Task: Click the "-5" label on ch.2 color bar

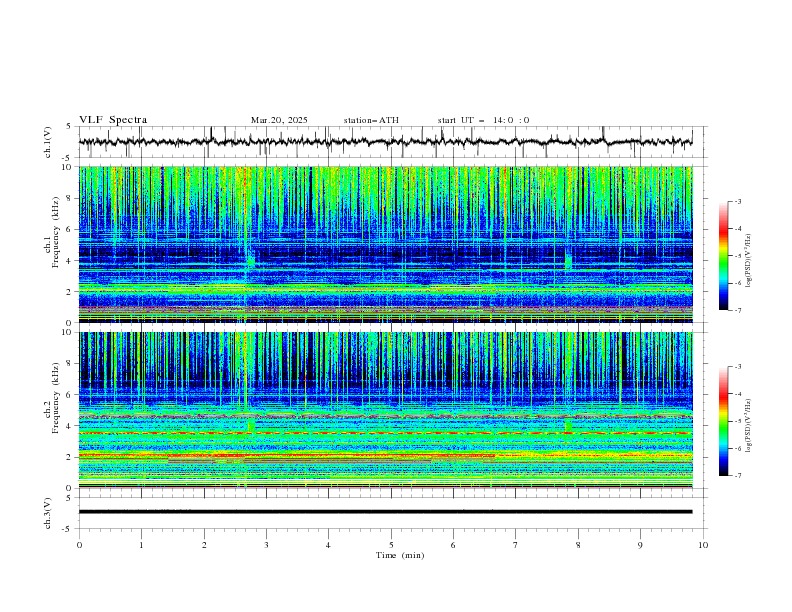Action: point(737,421)
